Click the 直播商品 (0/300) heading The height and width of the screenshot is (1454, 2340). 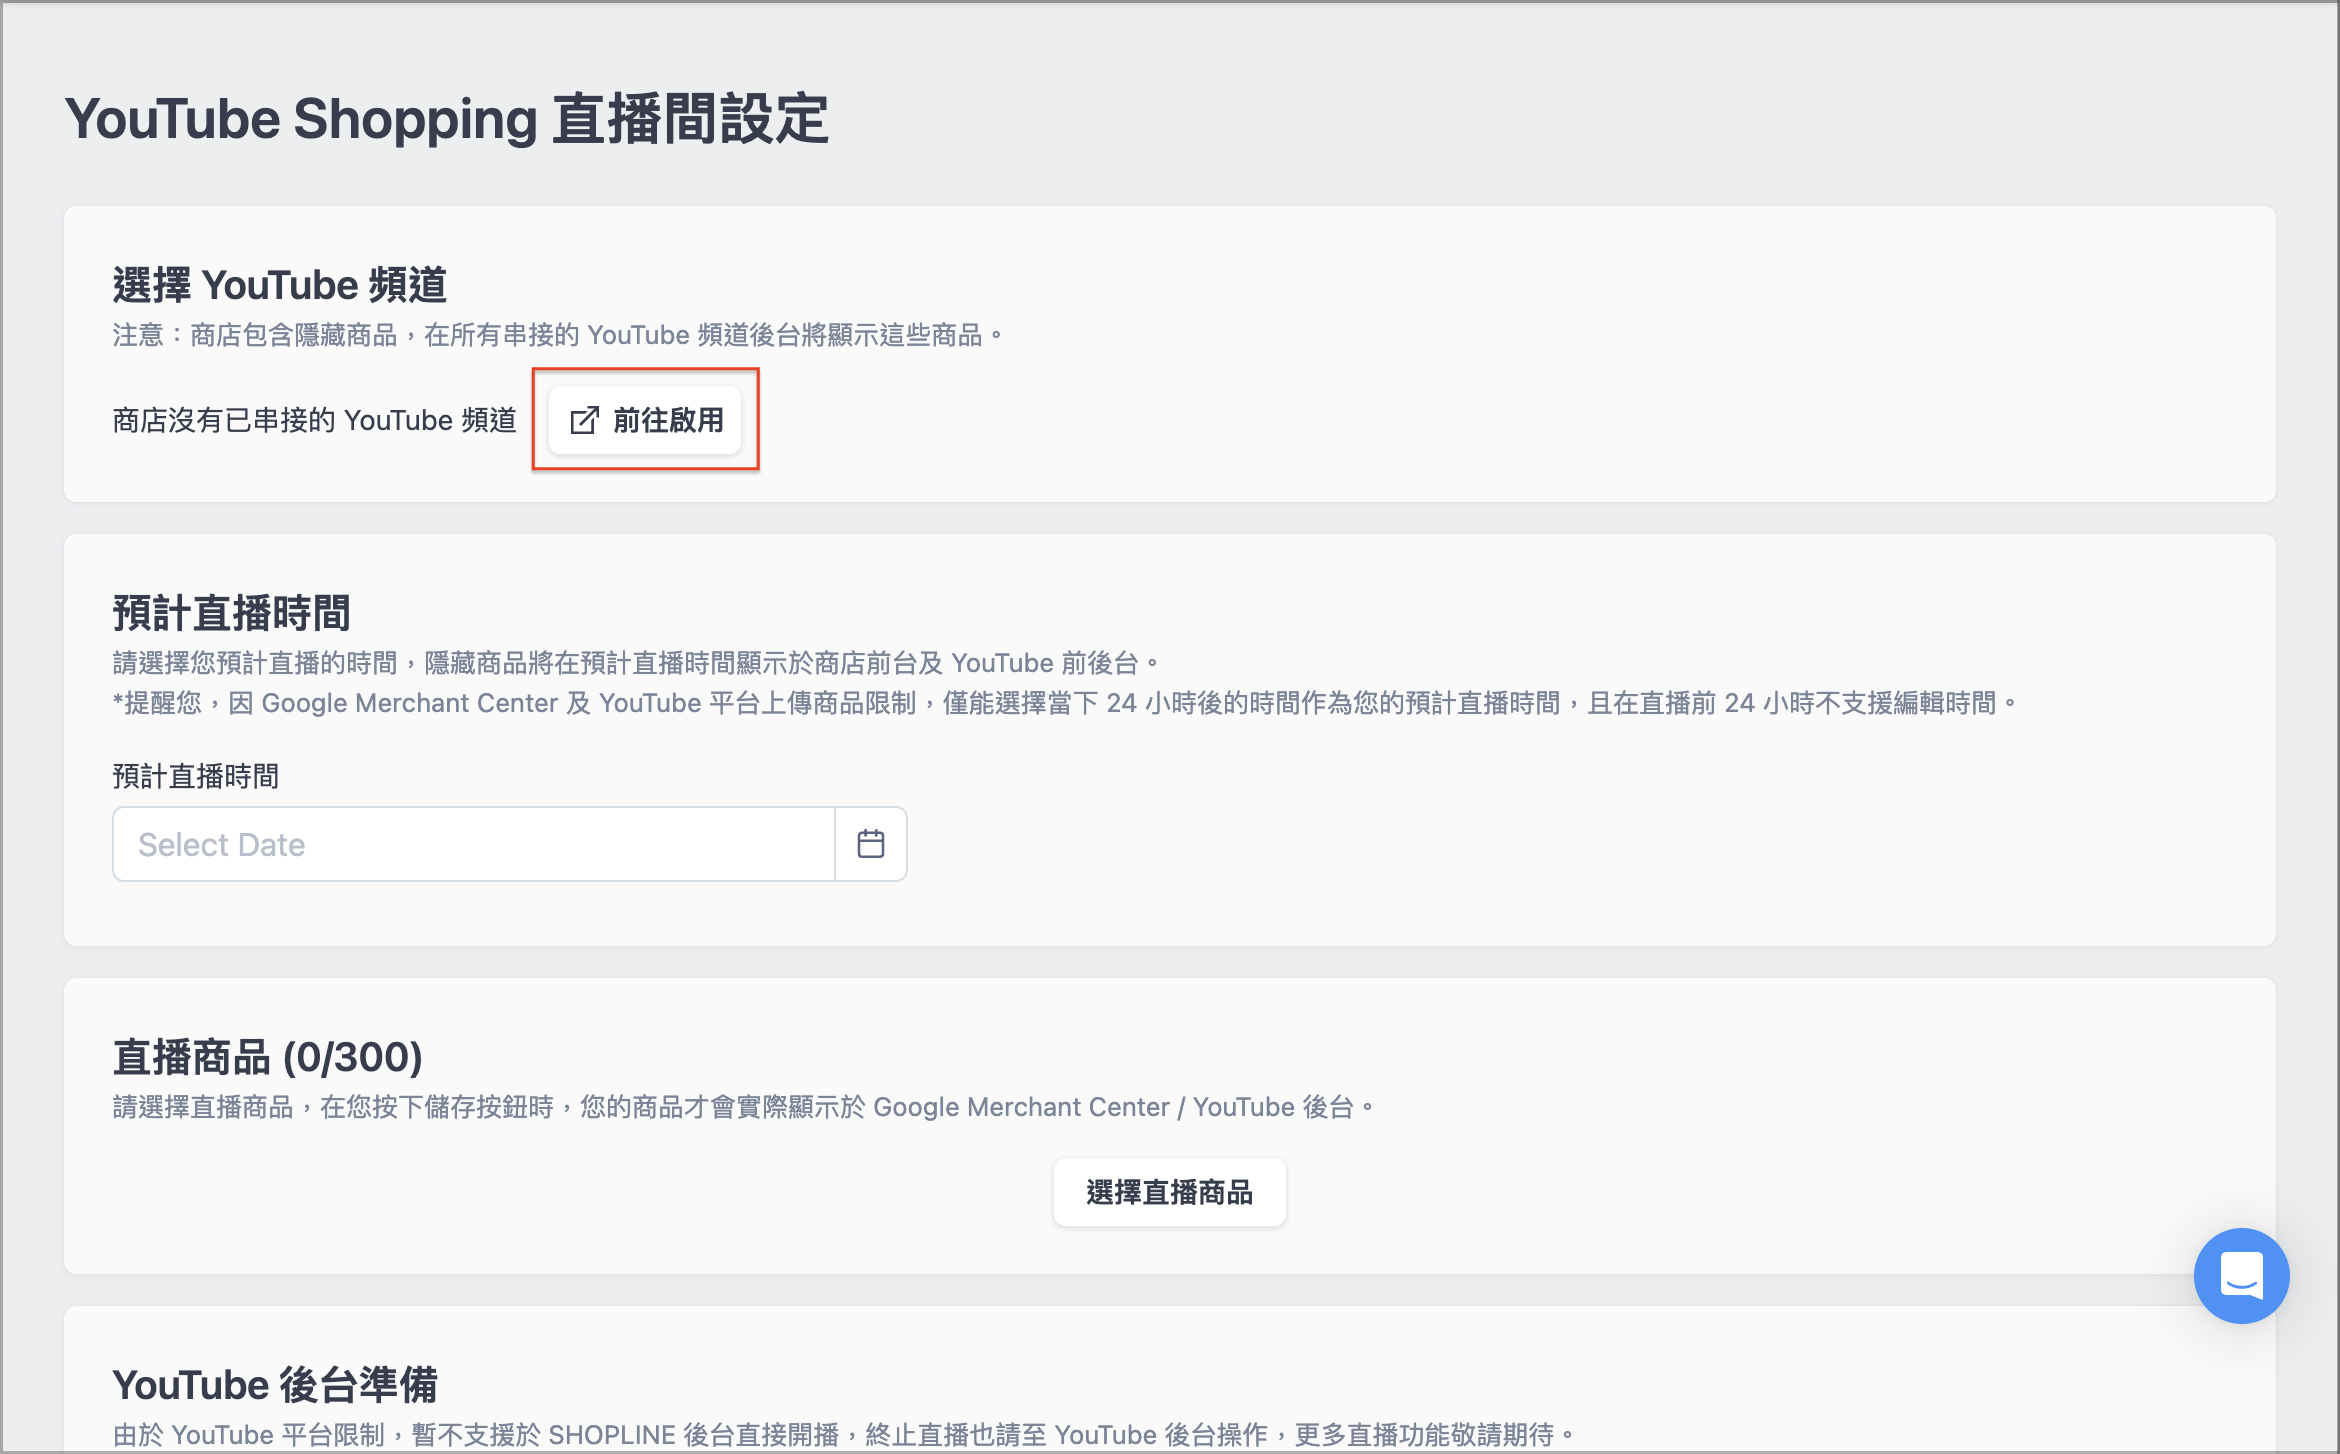tap(268, 1057)
